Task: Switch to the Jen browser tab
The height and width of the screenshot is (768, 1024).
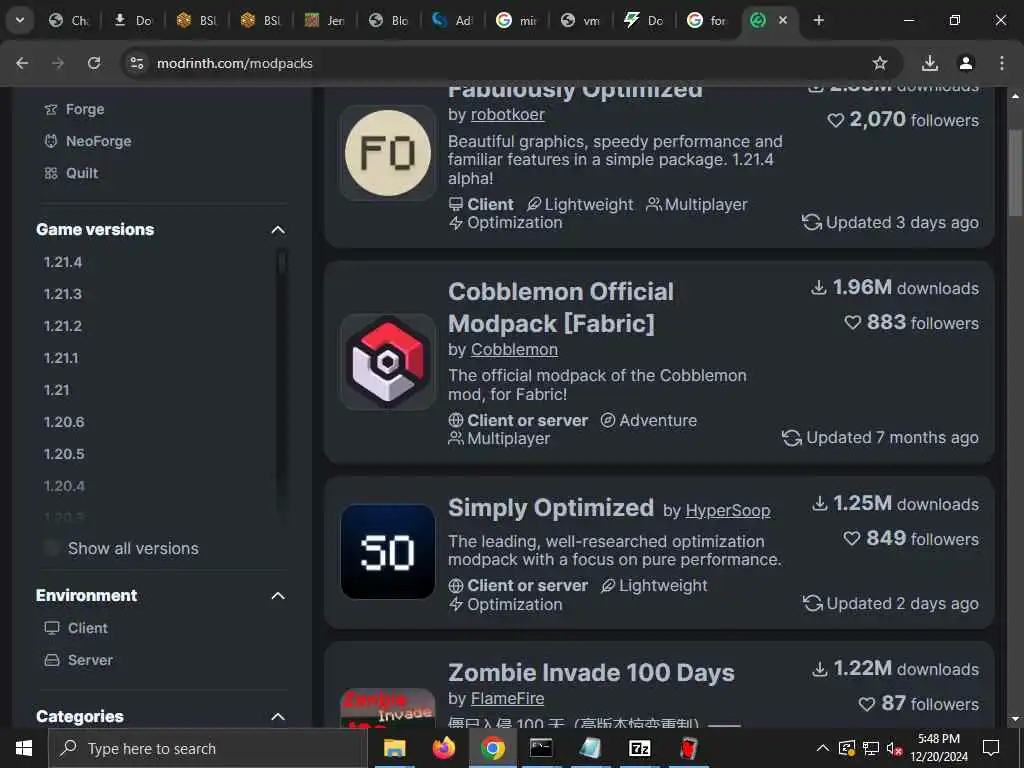Action: 325,20
